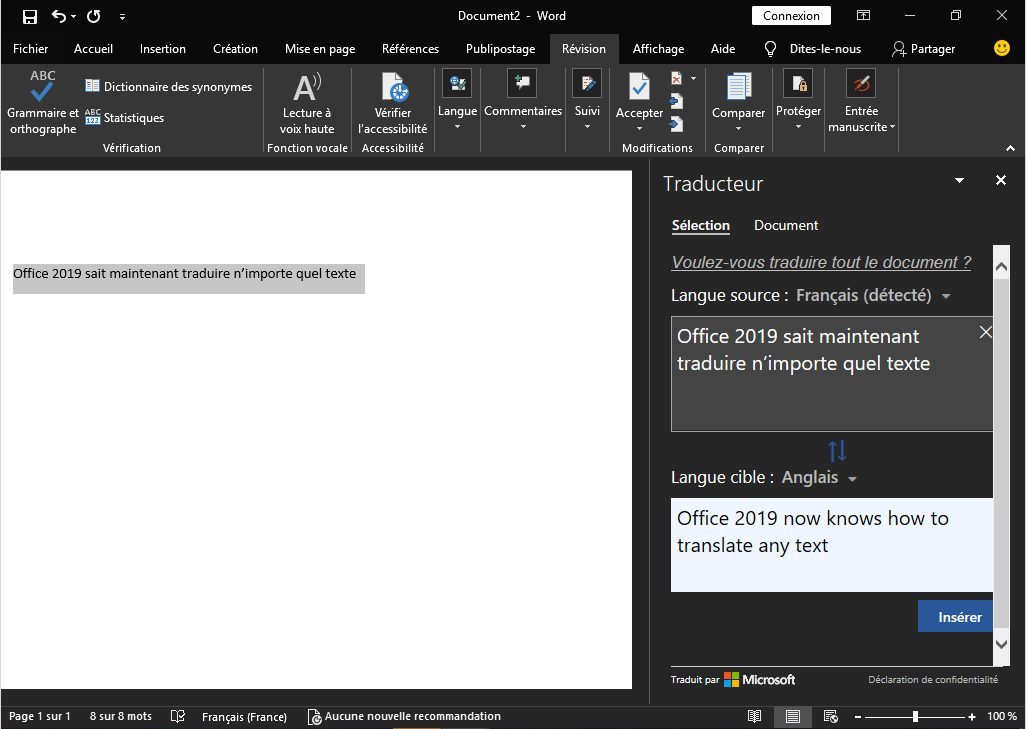Select web layout view in status bar

coord(829,717)
